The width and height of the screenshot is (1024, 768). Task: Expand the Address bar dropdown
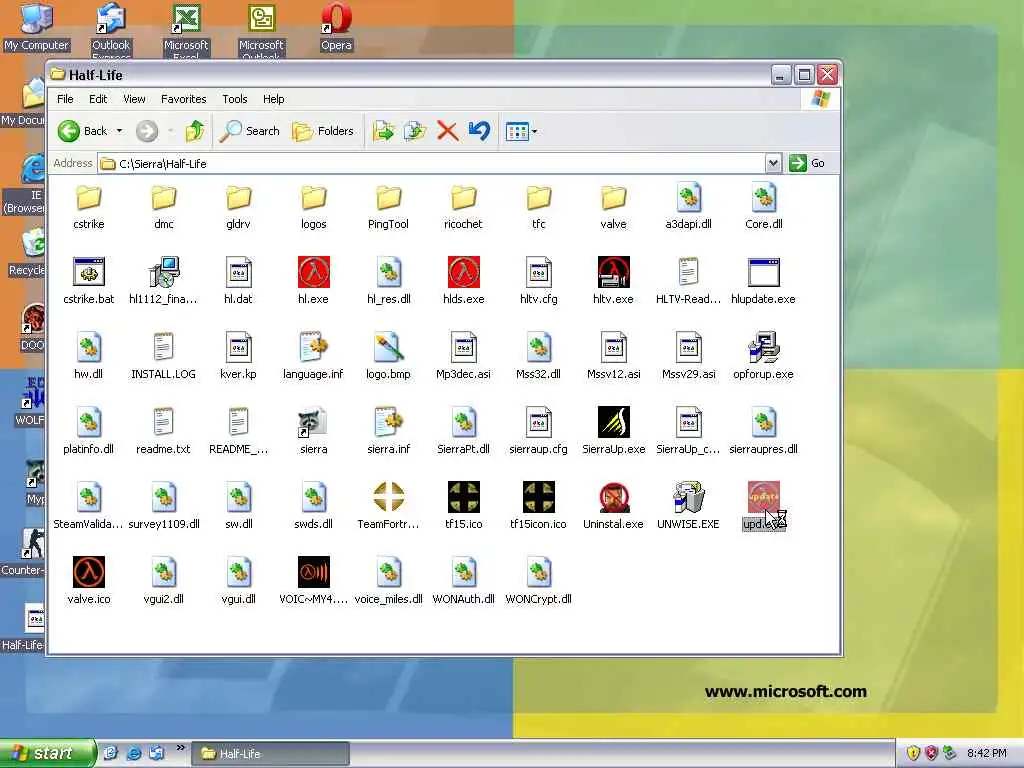773,163
